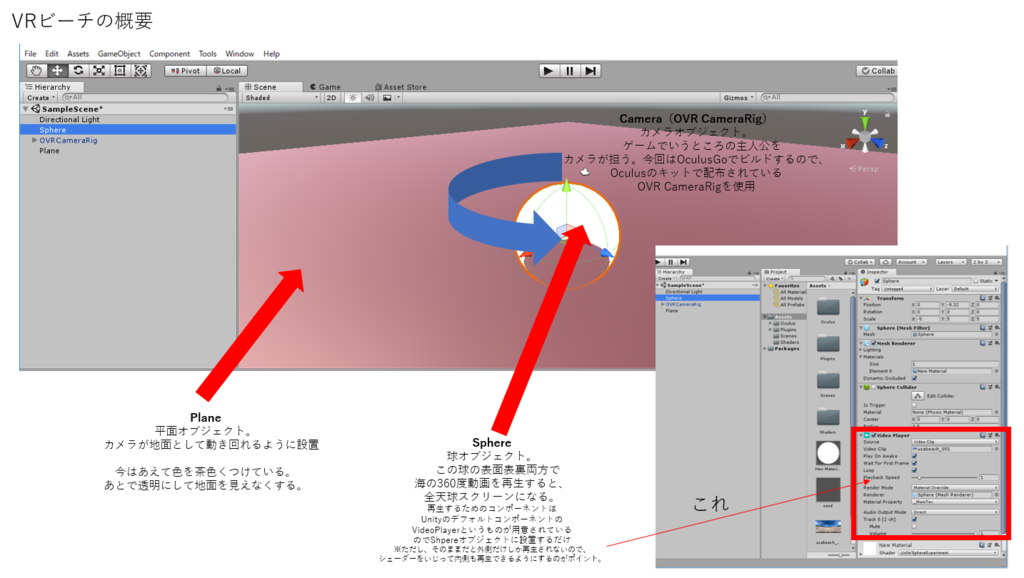1024x578 pixels.
Task: Toggle Is Trigger checkbox
Action: 914,405
